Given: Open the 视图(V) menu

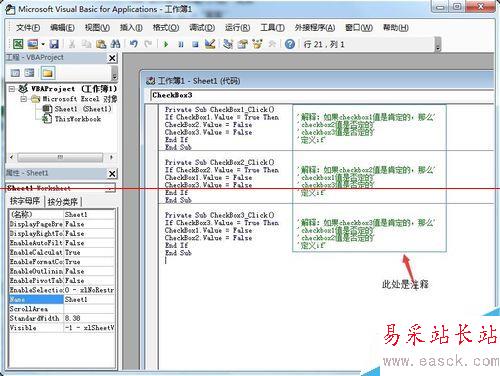Looking at the screenshot, I should pos(97,27).
